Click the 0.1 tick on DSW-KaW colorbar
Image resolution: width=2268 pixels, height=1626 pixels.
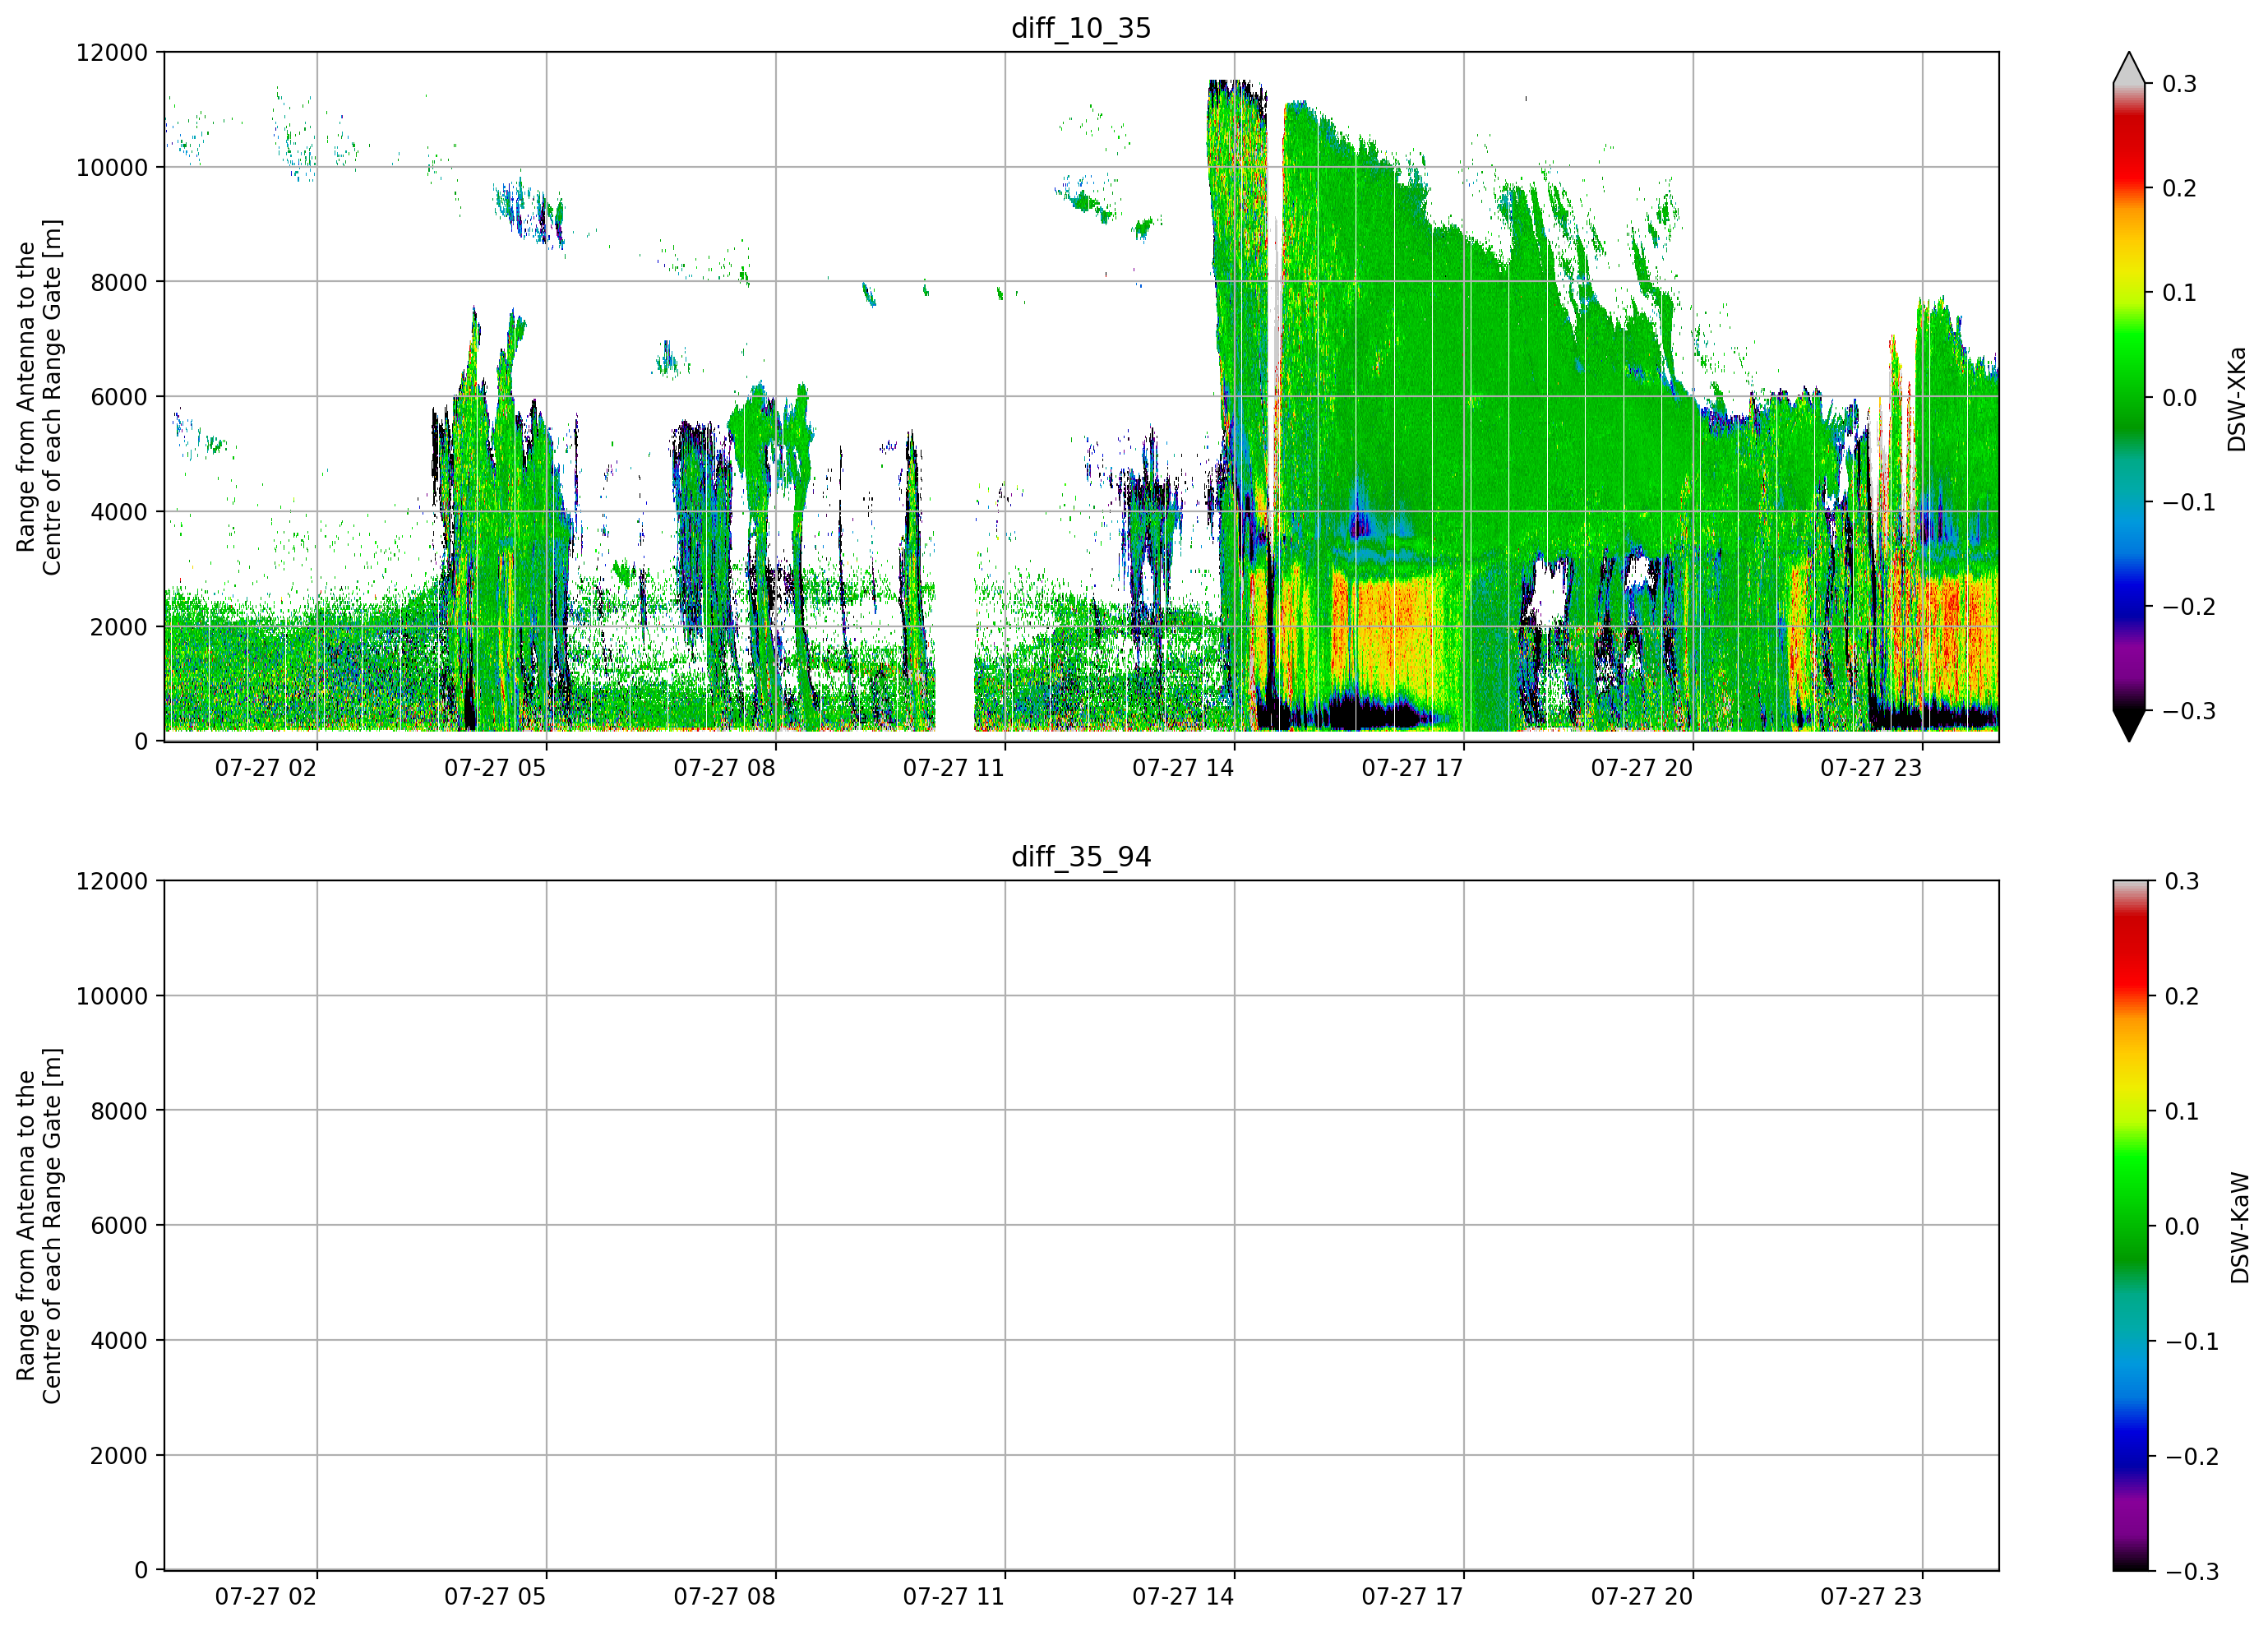(2182, 1111)
